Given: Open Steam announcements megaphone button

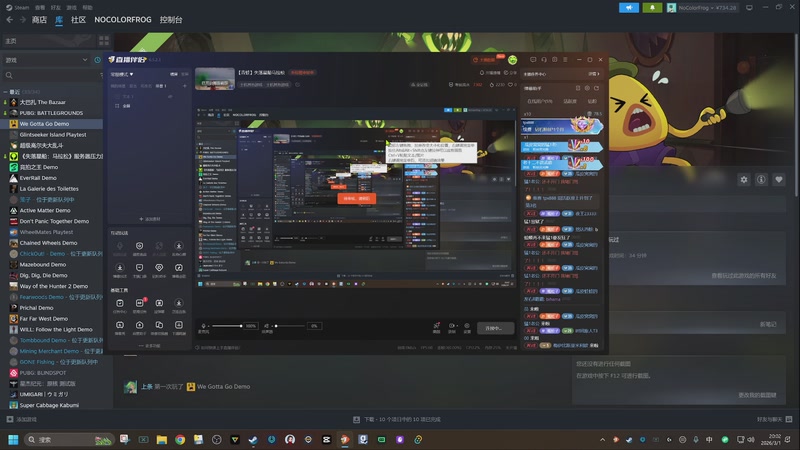Looking at the screenshot, I should coord(629,8).
